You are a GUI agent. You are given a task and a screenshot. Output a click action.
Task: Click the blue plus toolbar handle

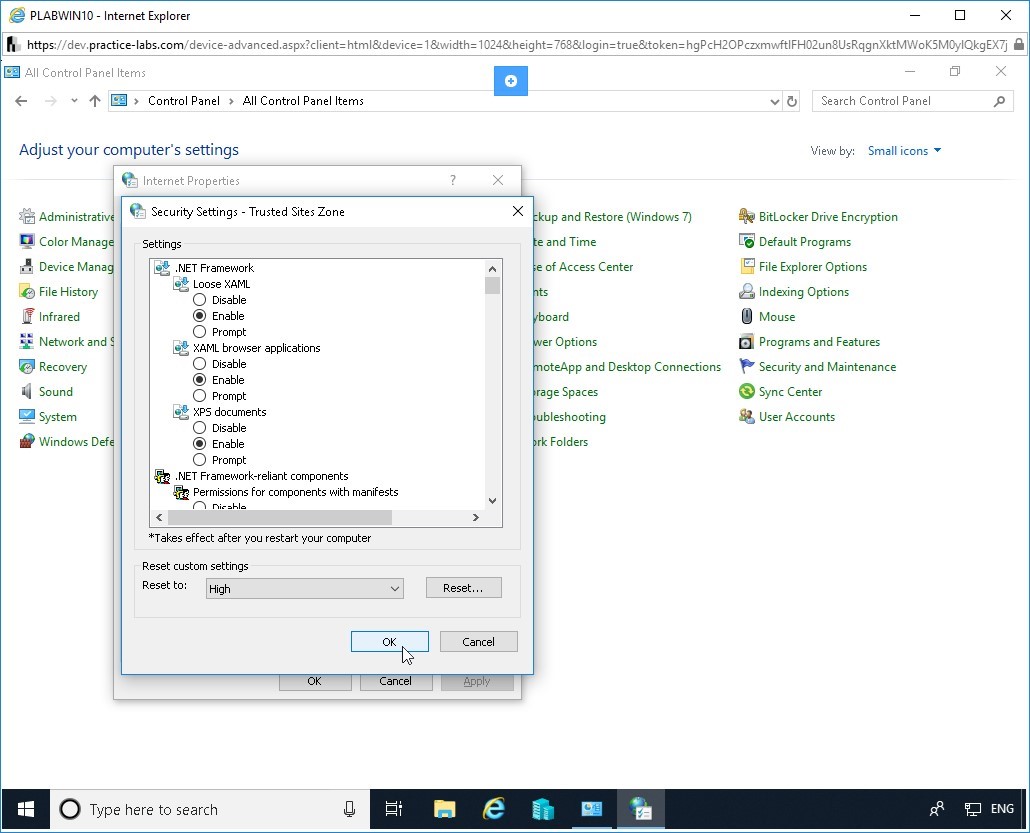pyautogui.click(x=510, y=81)
